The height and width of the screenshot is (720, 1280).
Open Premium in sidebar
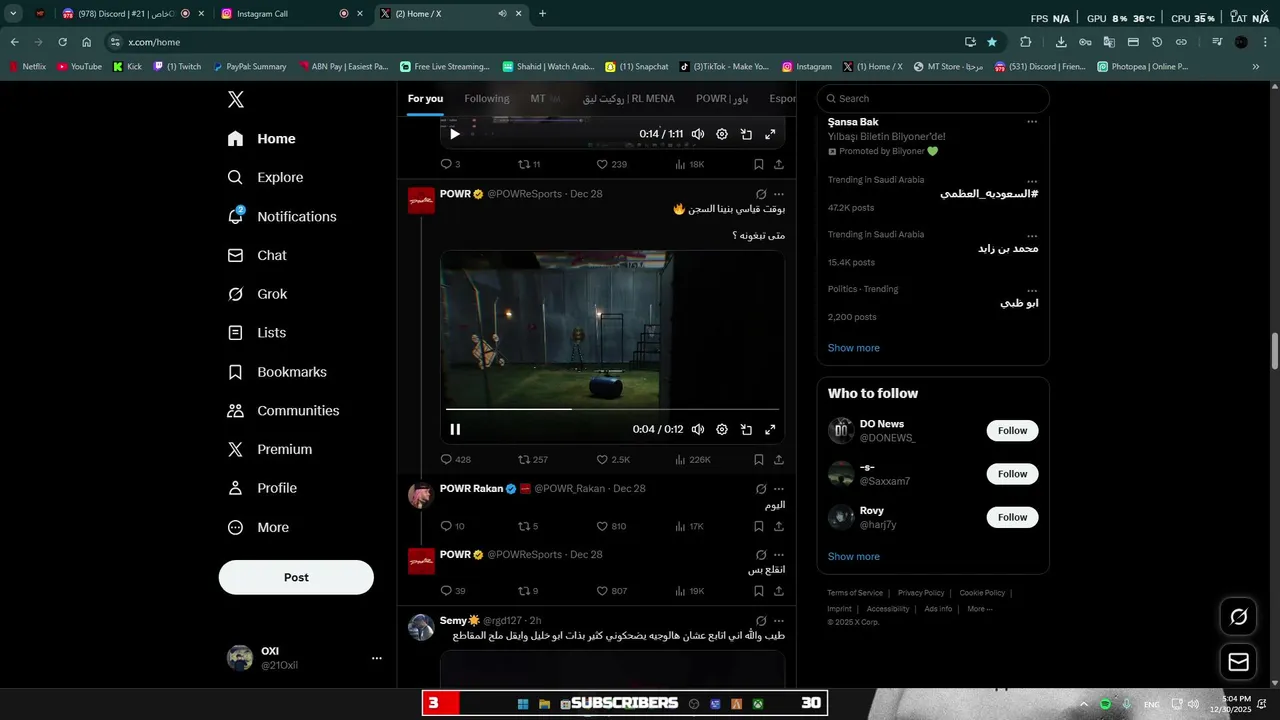pos(270,450)
